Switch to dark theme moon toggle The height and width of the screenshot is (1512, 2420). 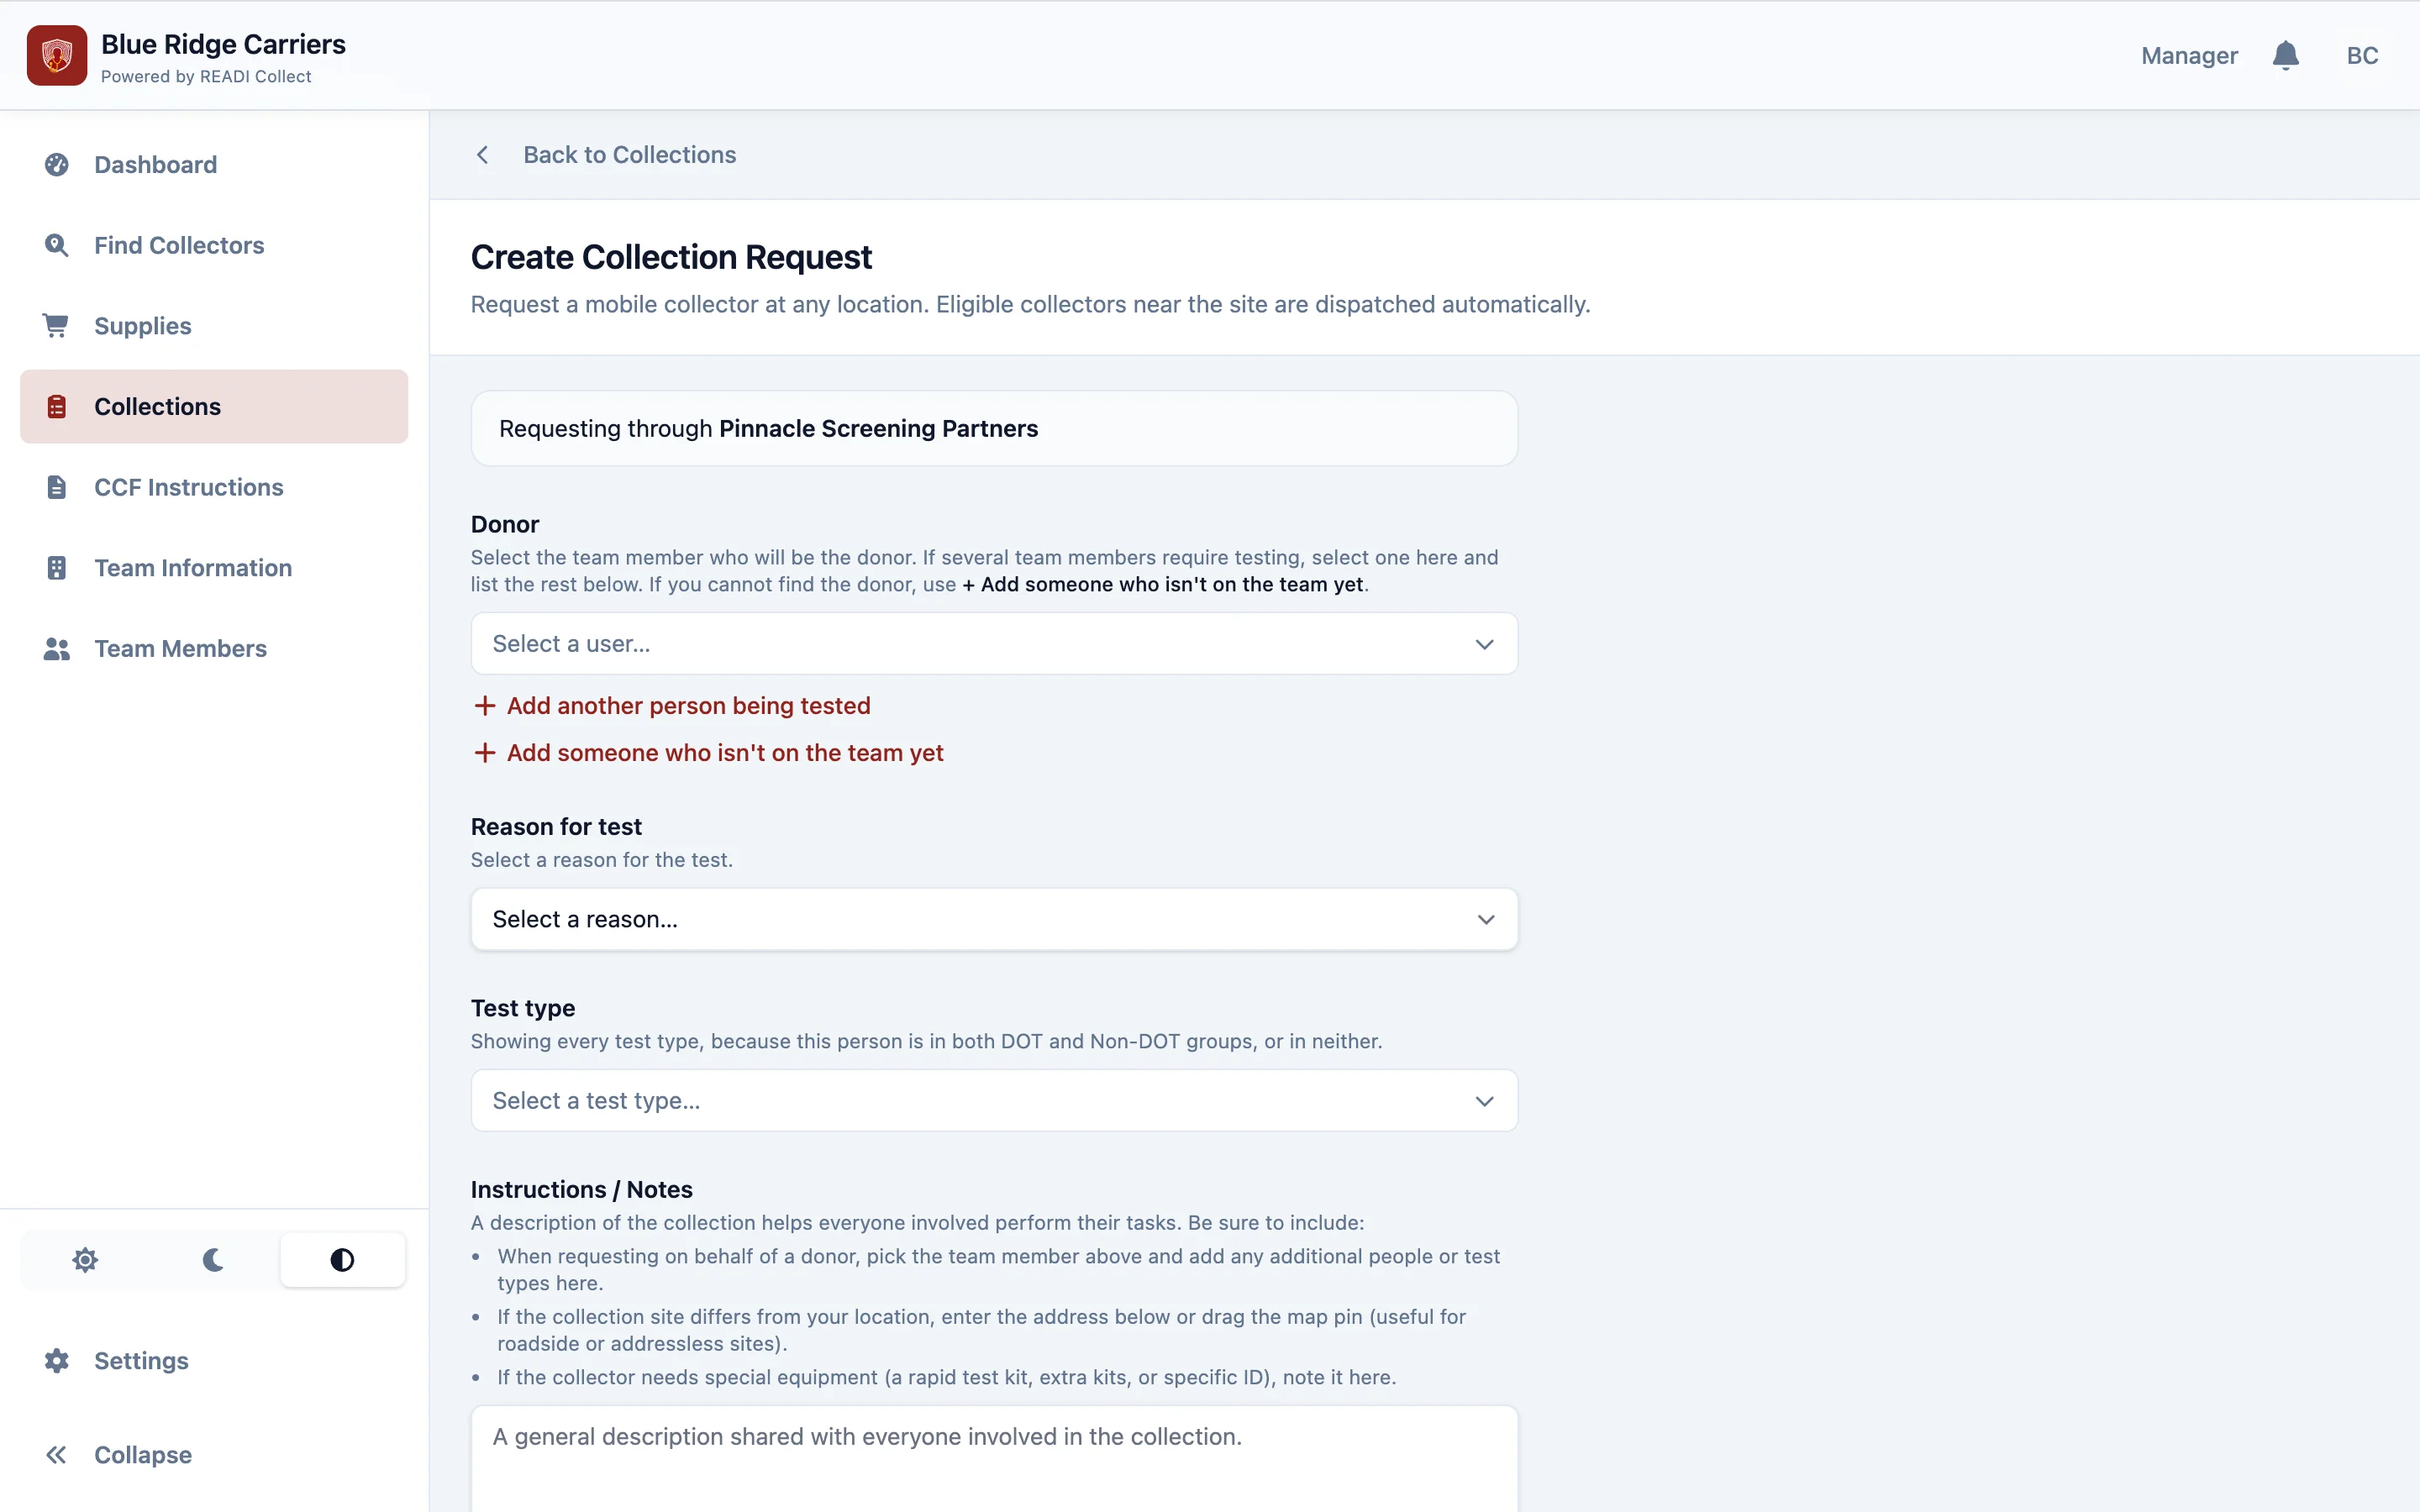click(213, 1259)
